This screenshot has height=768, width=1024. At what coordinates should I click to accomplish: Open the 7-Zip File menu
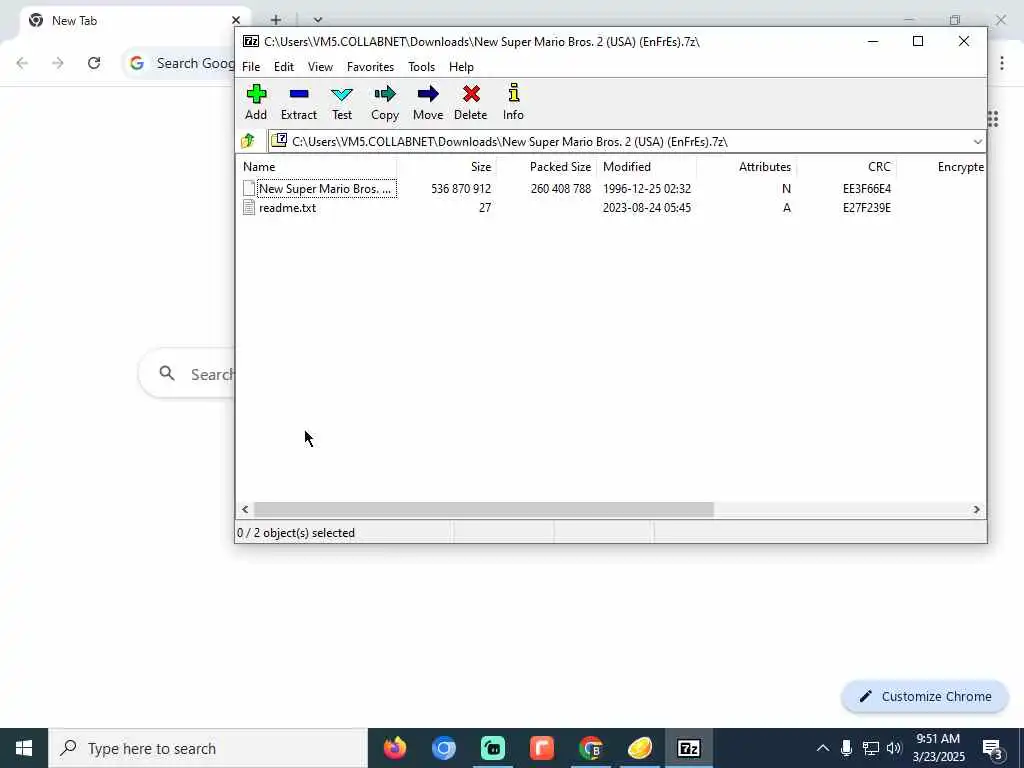[x=251, y=67]
